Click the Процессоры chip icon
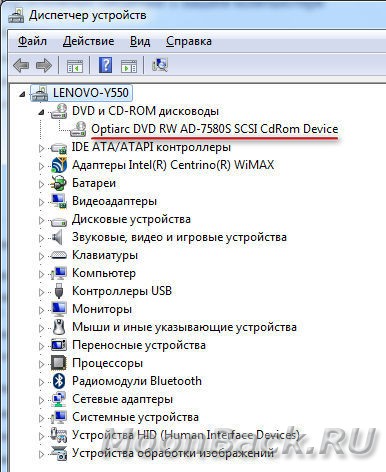The height and width of the screenshot is (472, 386). click(x=59, y=363)
